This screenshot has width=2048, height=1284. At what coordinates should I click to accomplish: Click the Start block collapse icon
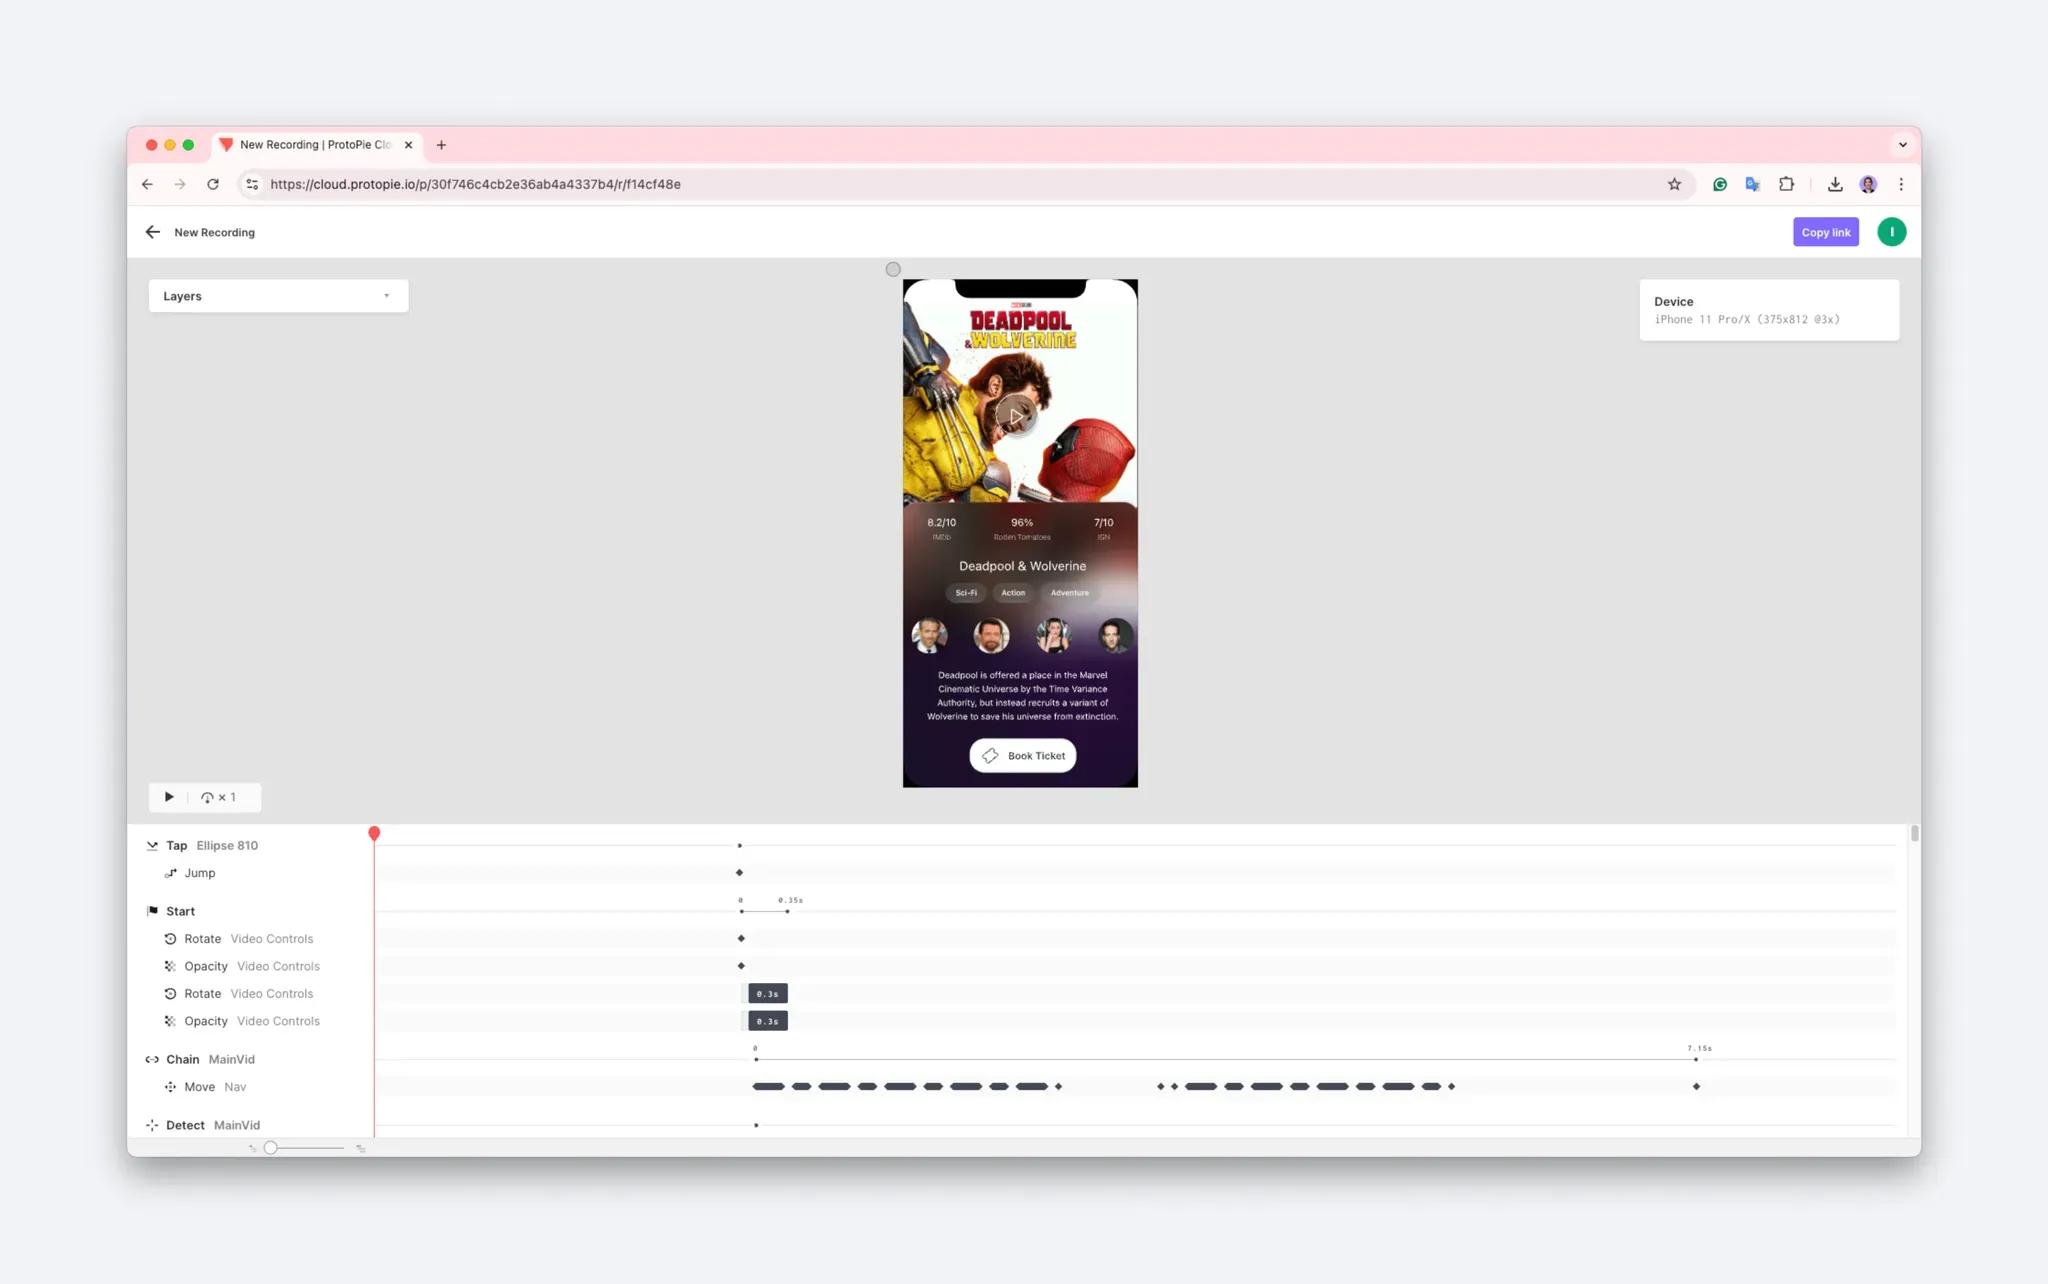[151, 910]
